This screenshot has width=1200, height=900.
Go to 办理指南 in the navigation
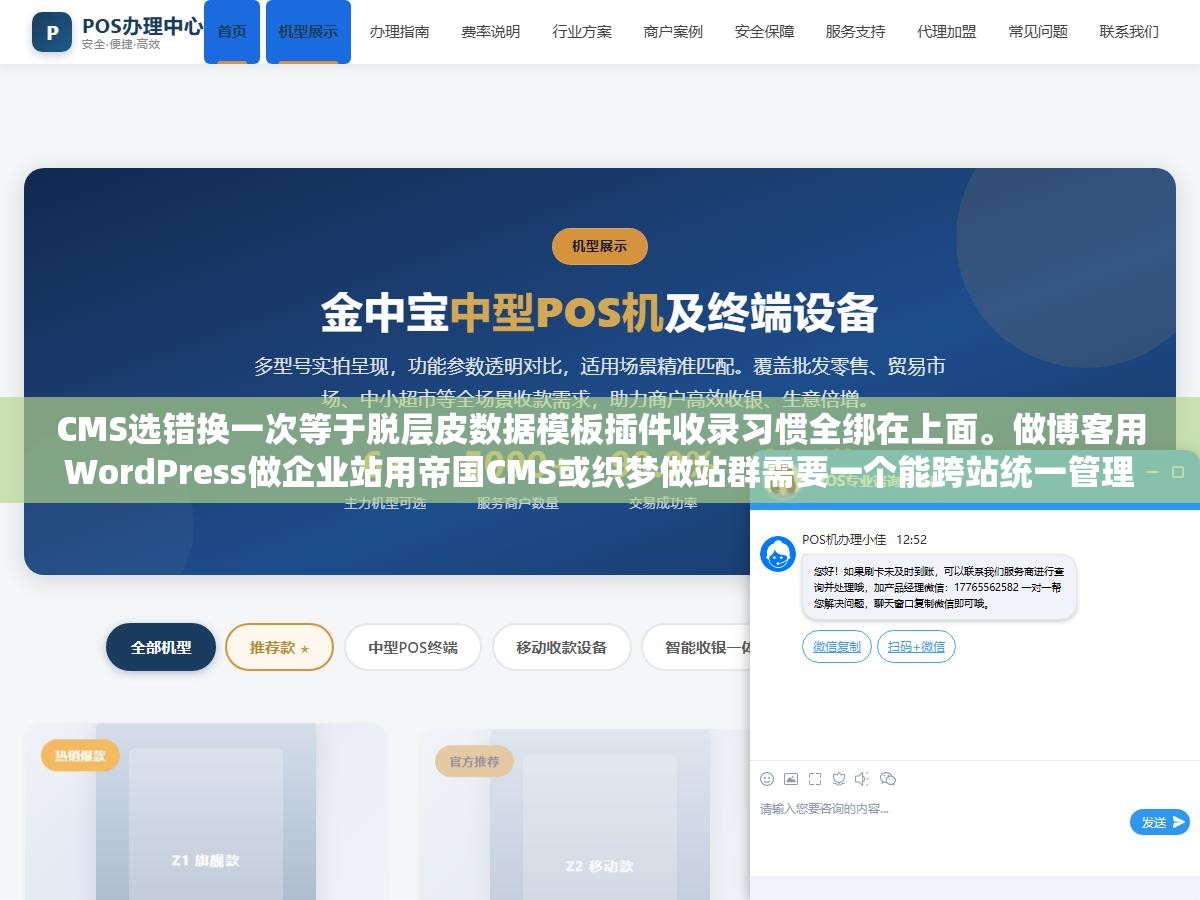399,32
